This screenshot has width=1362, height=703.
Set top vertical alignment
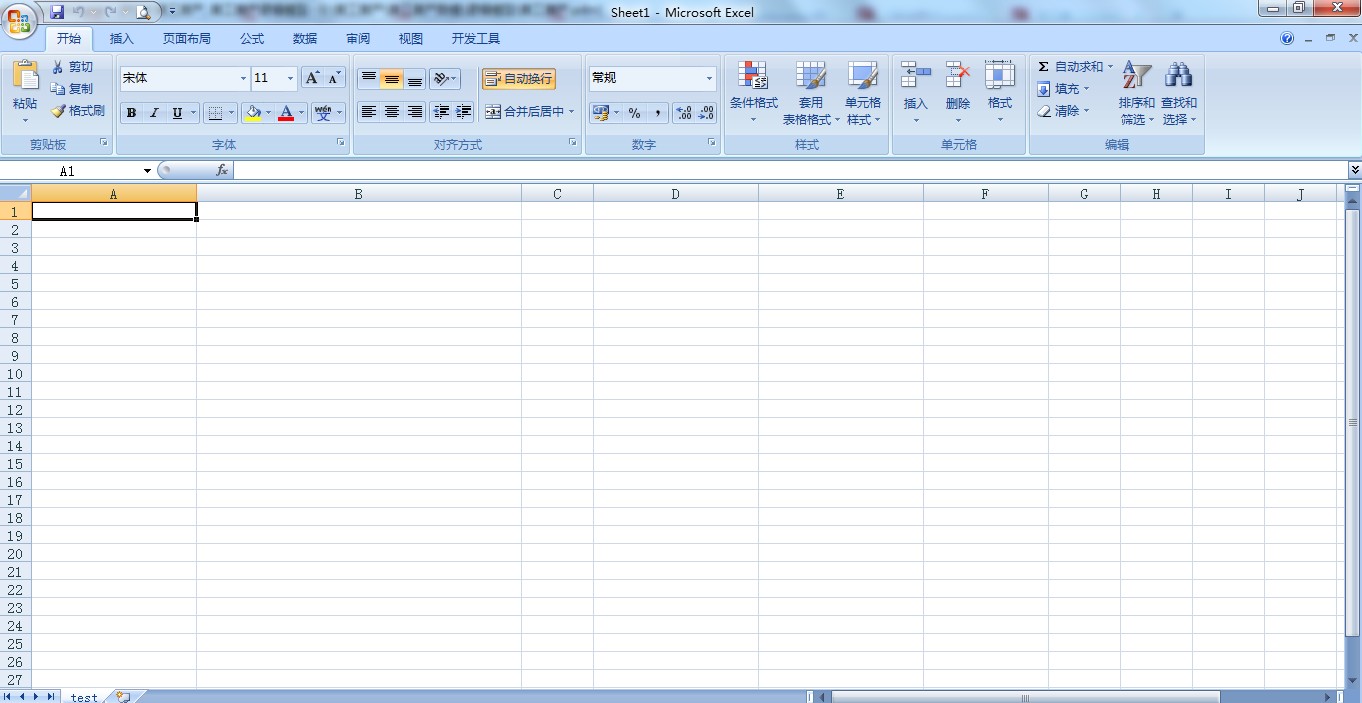point(369,79)
